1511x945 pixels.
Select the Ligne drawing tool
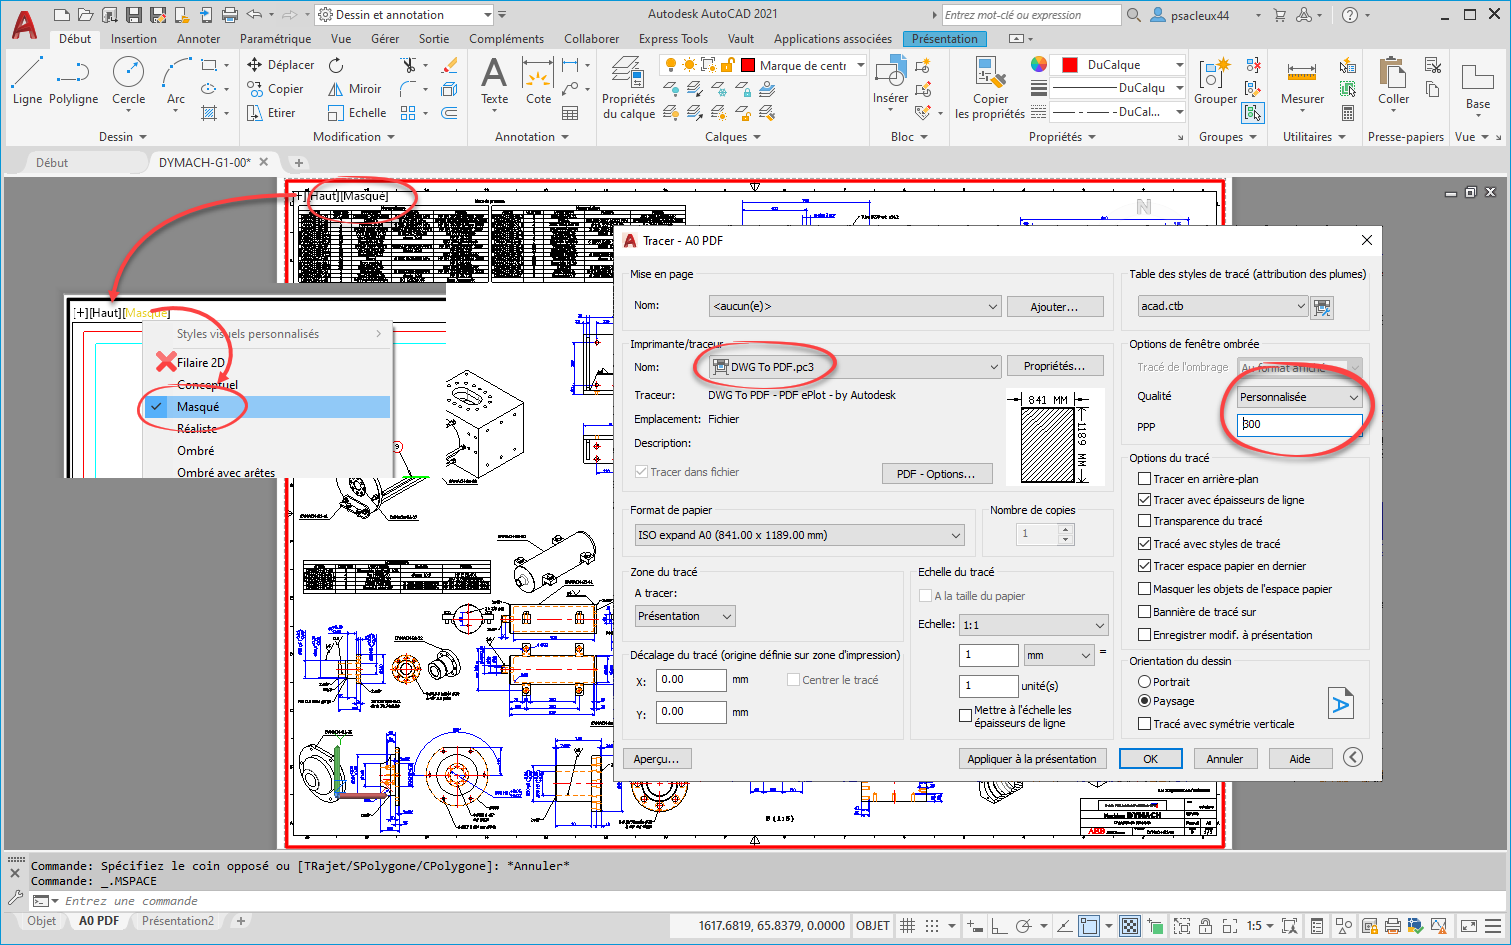[x=27, y=80]
